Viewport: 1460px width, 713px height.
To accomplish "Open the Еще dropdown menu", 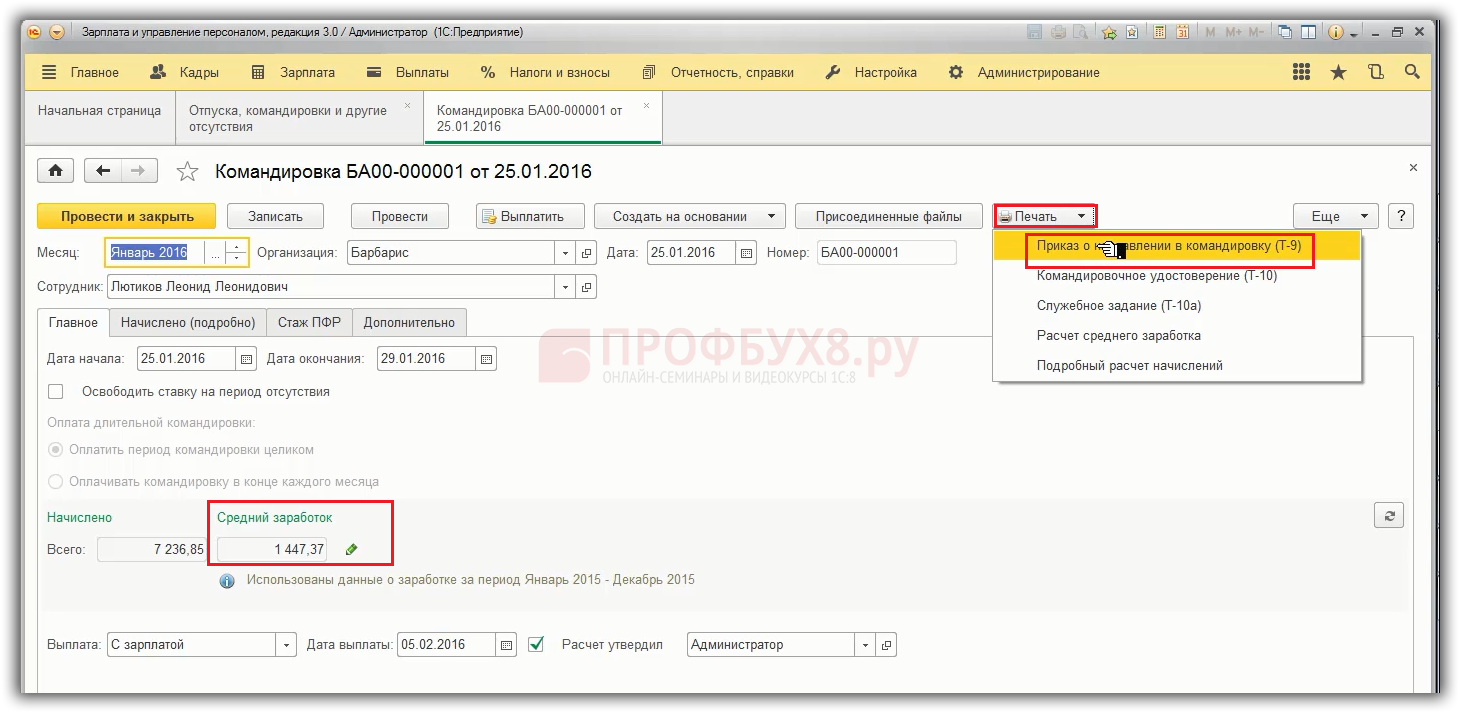I will click(x=1336, y=216).
